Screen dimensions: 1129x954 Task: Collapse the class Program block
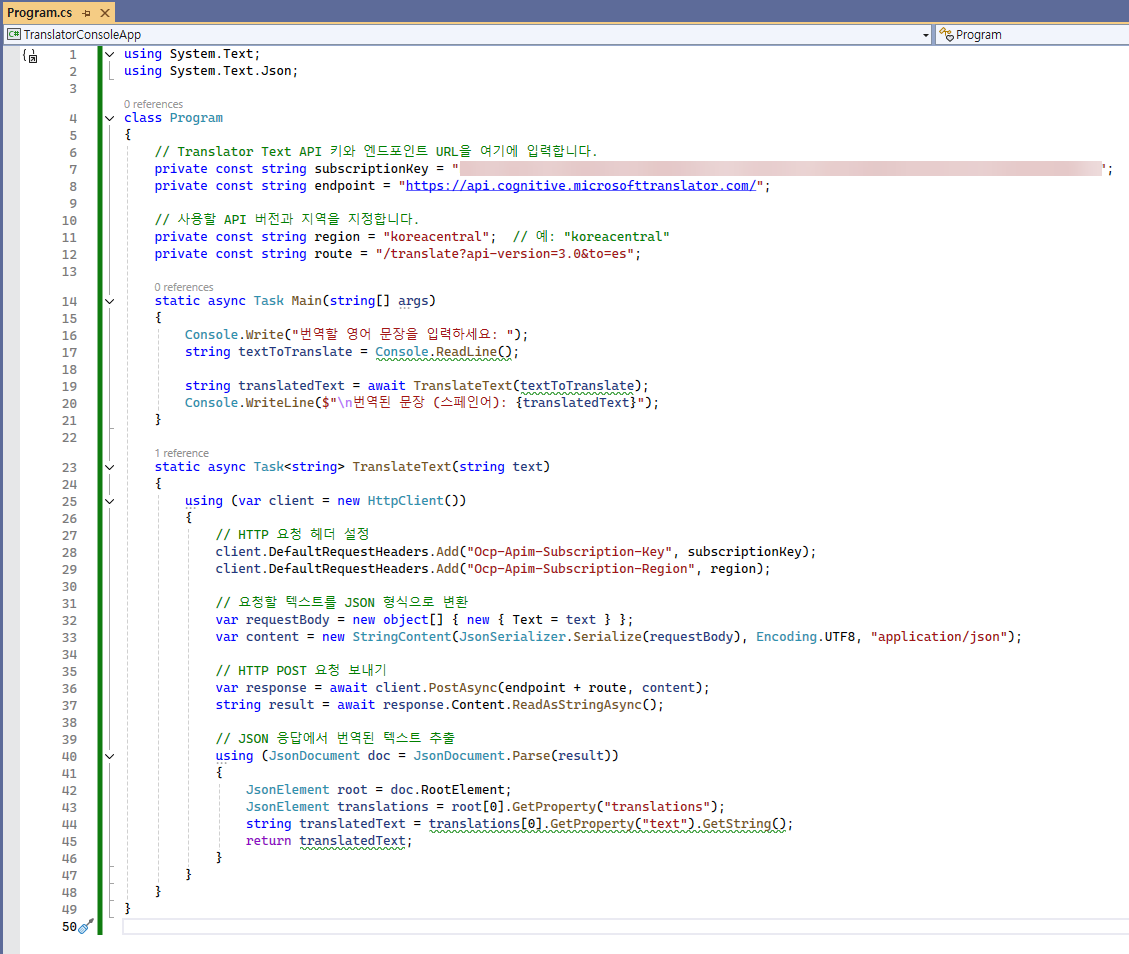coord(109,118)
